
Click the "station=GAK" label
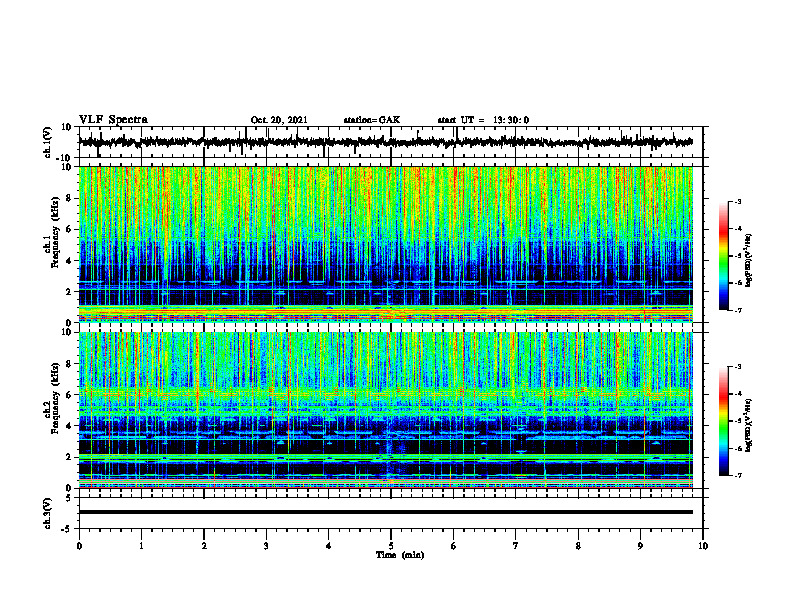coord(372,120)
